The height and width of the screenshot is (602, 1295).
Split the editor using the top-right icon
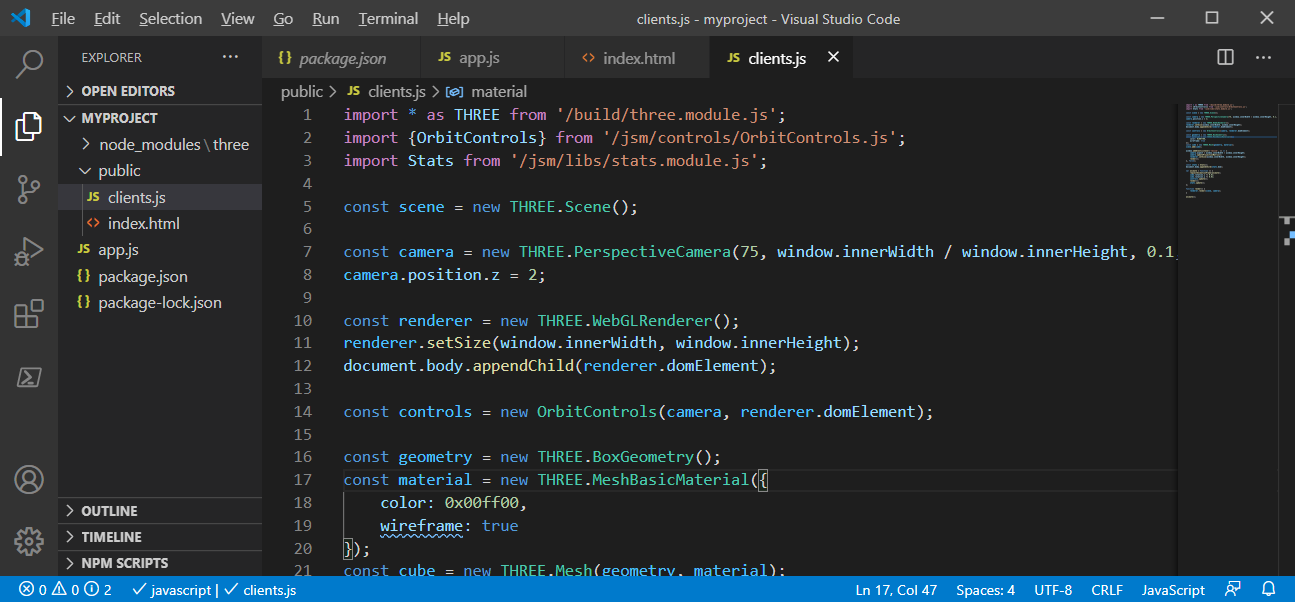pyautogui.click(x=1225, y=57)
